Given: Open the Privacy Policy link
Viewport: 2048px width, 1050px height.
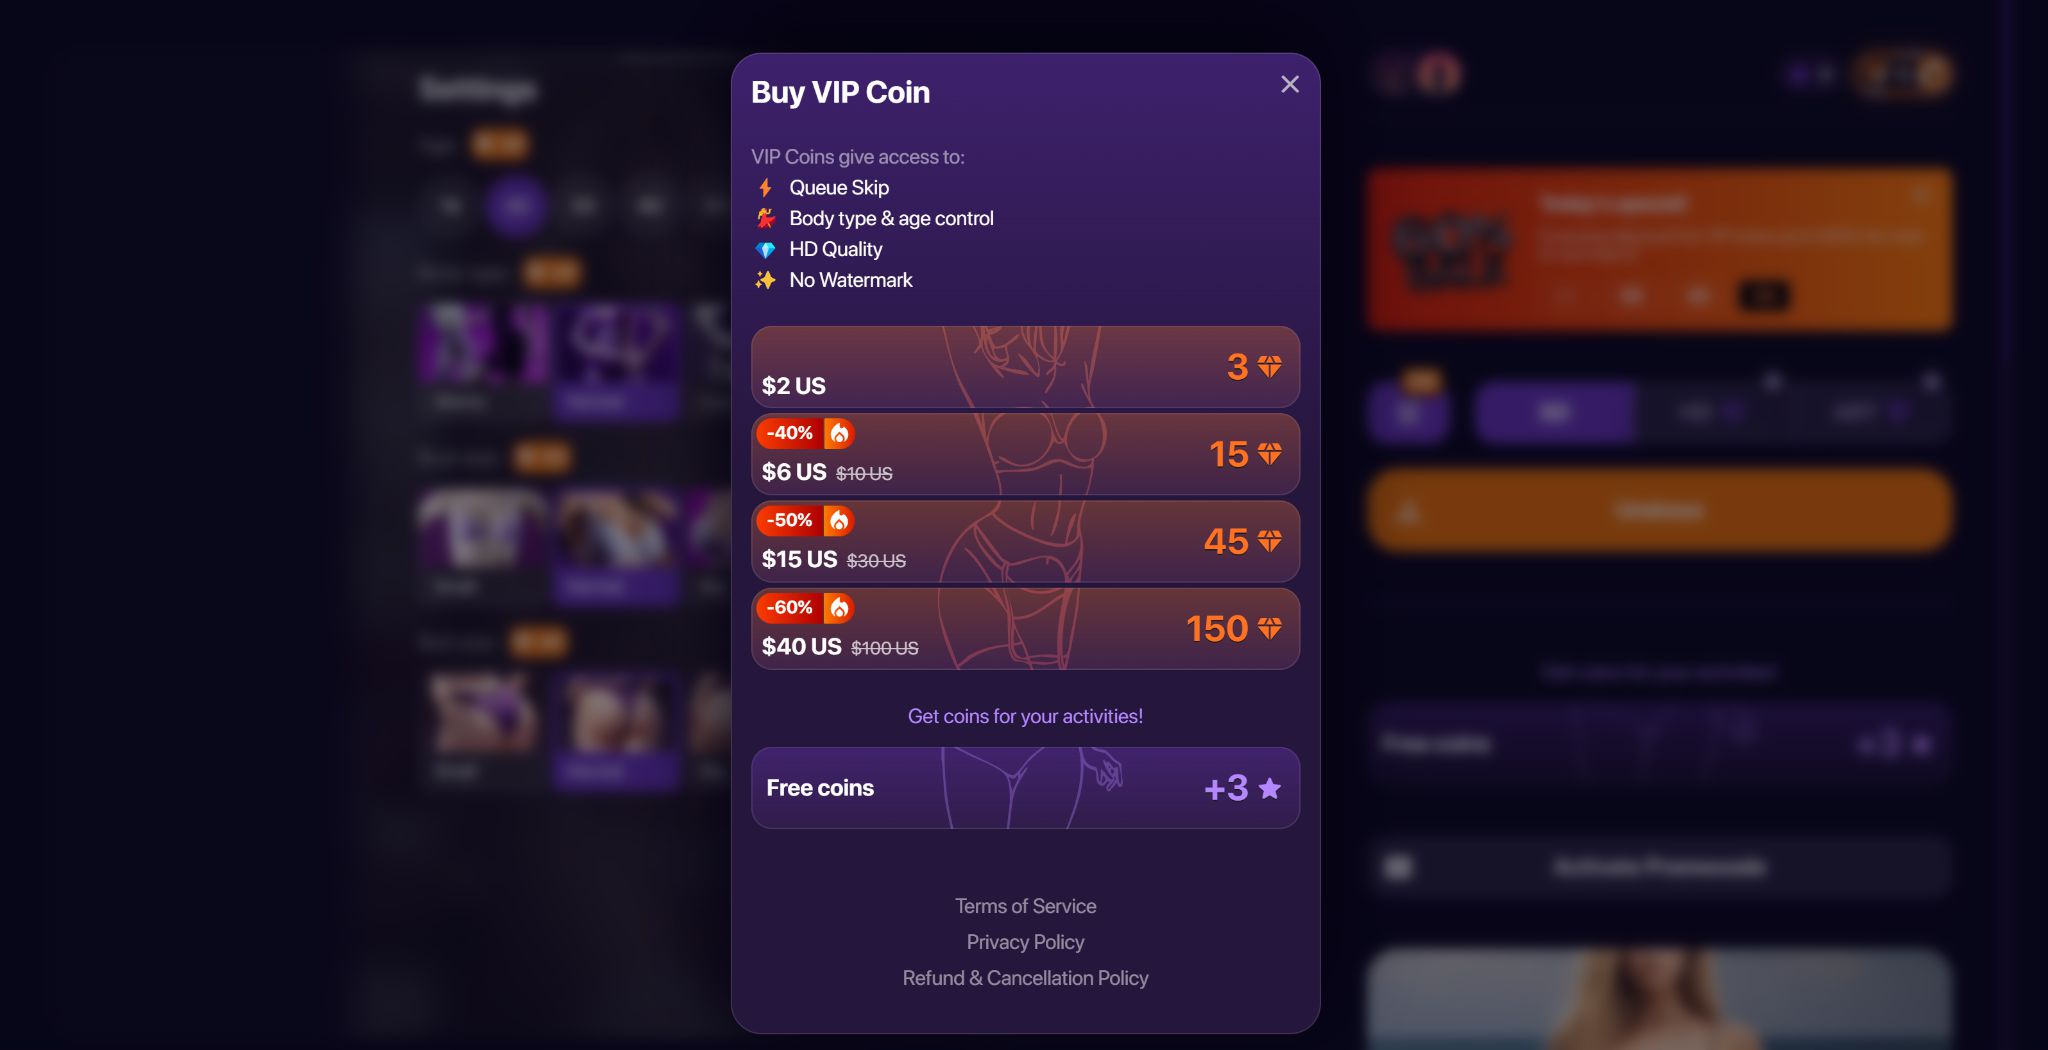Looking at the screenshot, I should point(1025,942).
